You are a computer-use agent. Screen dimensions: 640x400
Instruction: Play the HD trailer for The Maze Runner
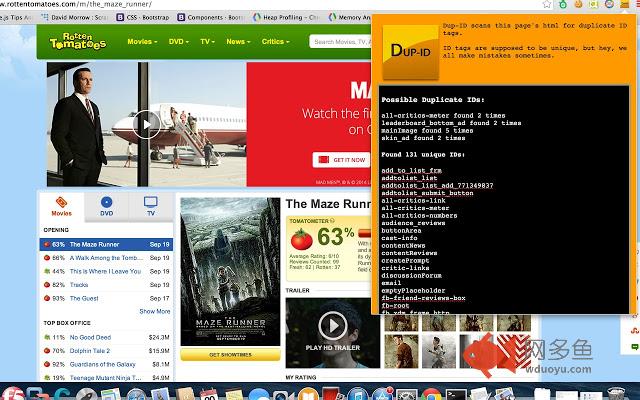tap(333, 327)
